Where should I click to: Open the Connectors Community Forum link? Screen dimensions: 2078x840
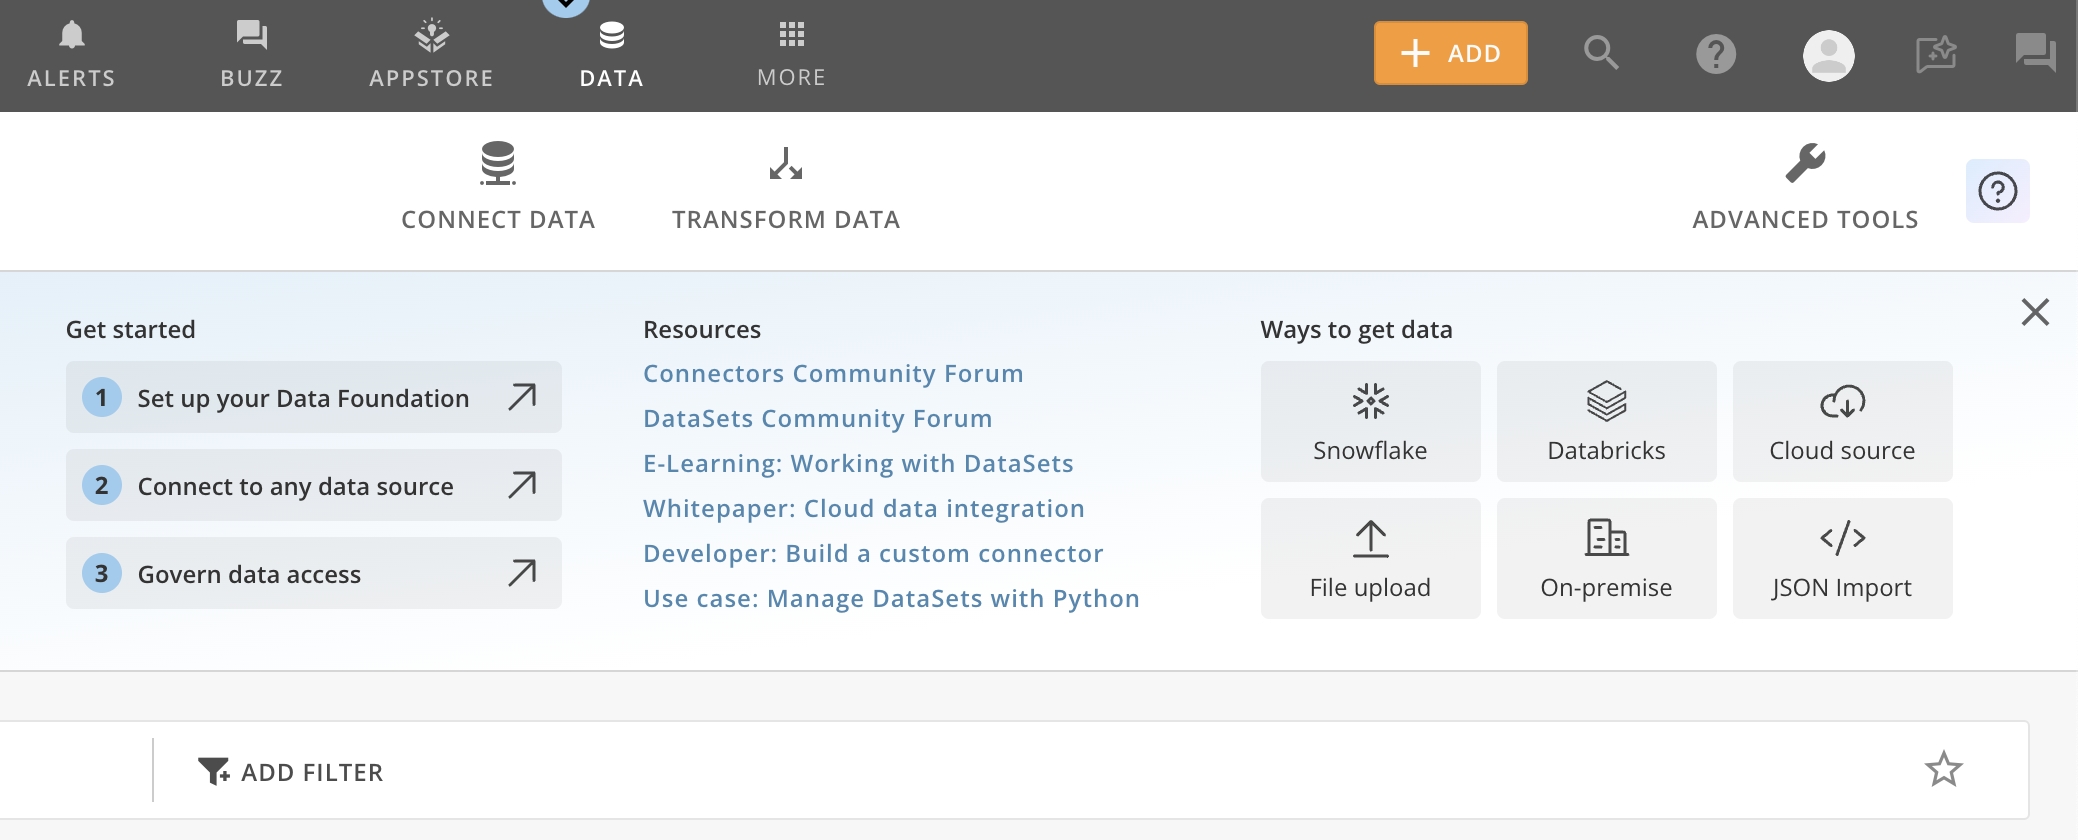click(833, 373)
